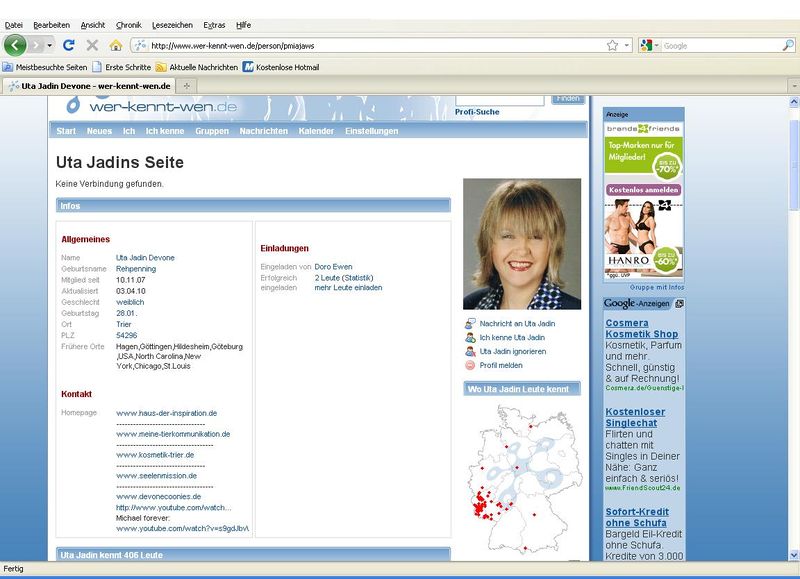
Task: Open the back/forward history dropdown arrow
Action: (x=50, y=45)
